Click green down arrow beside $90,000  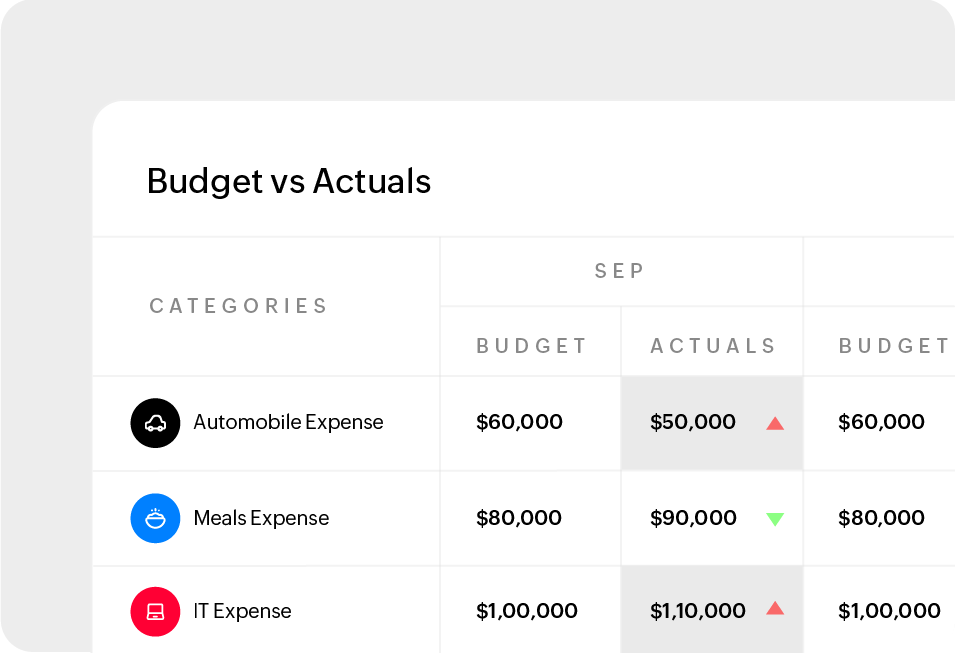point(774,519)
